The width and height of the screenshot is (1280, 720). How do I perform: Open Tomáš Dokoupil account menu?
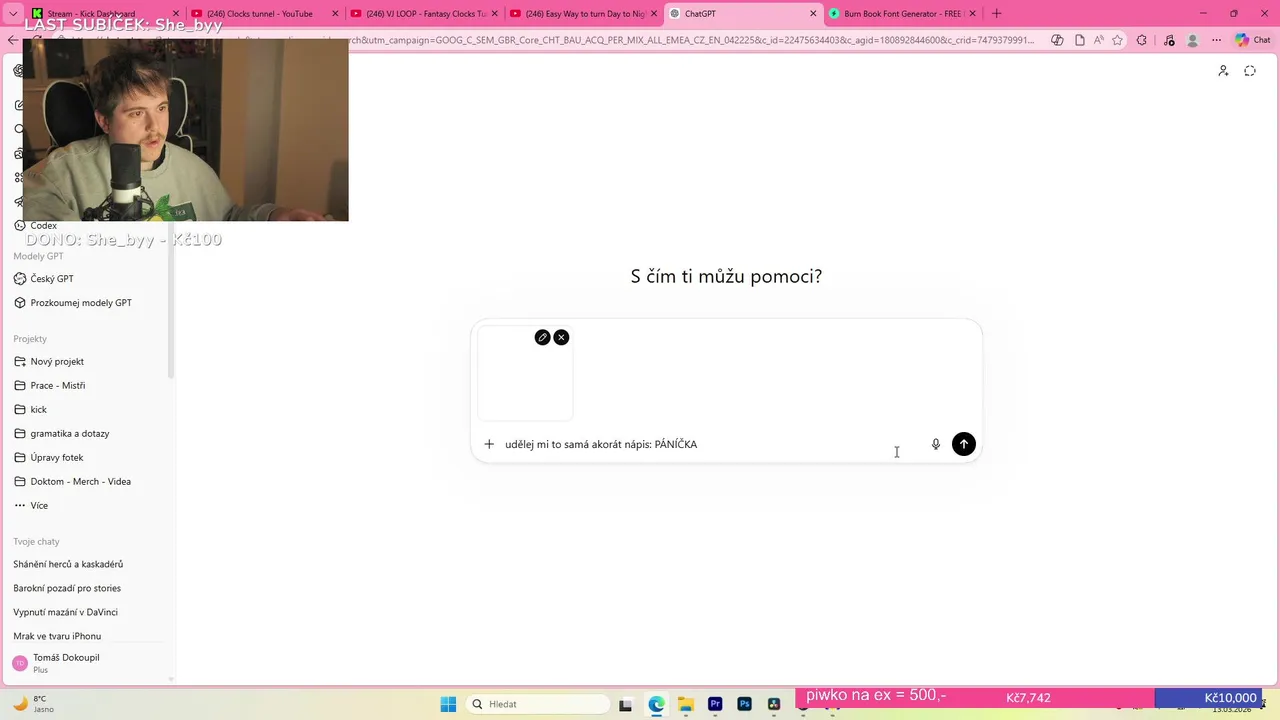84,663
